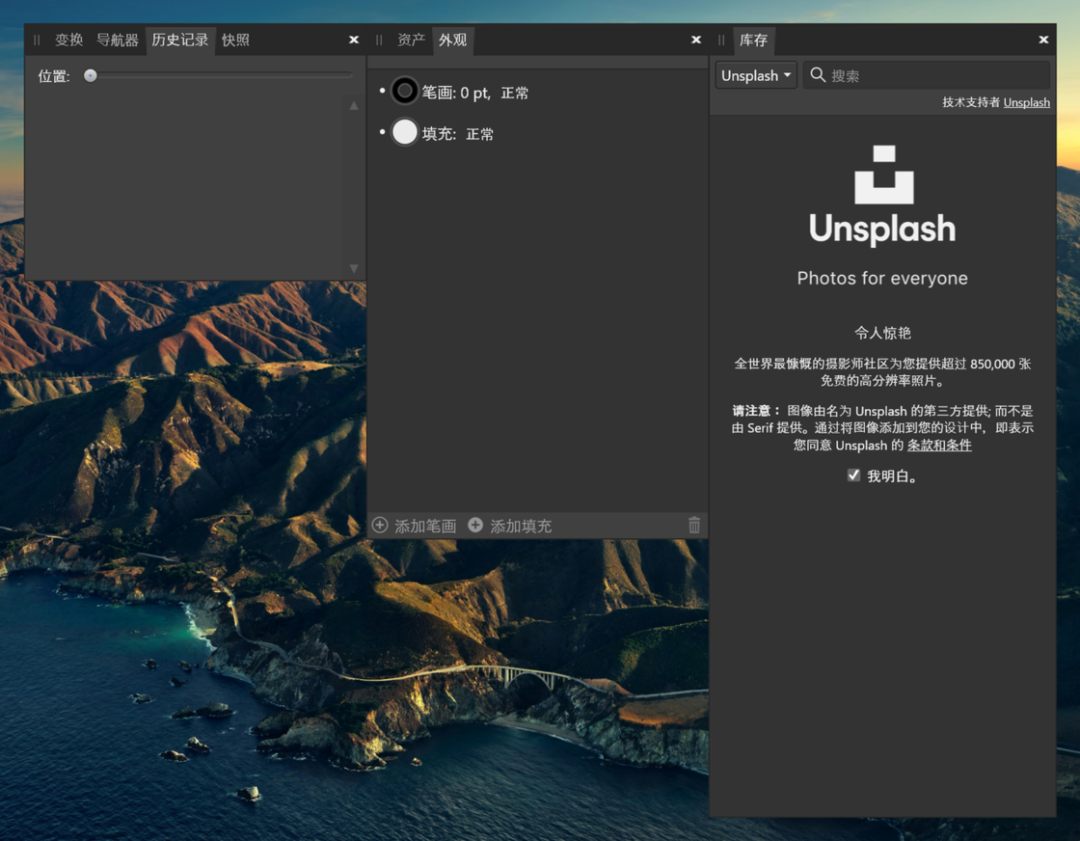Switch to the 变换 tab
The width and height of the screenshot is (1080, 841).
69,40
